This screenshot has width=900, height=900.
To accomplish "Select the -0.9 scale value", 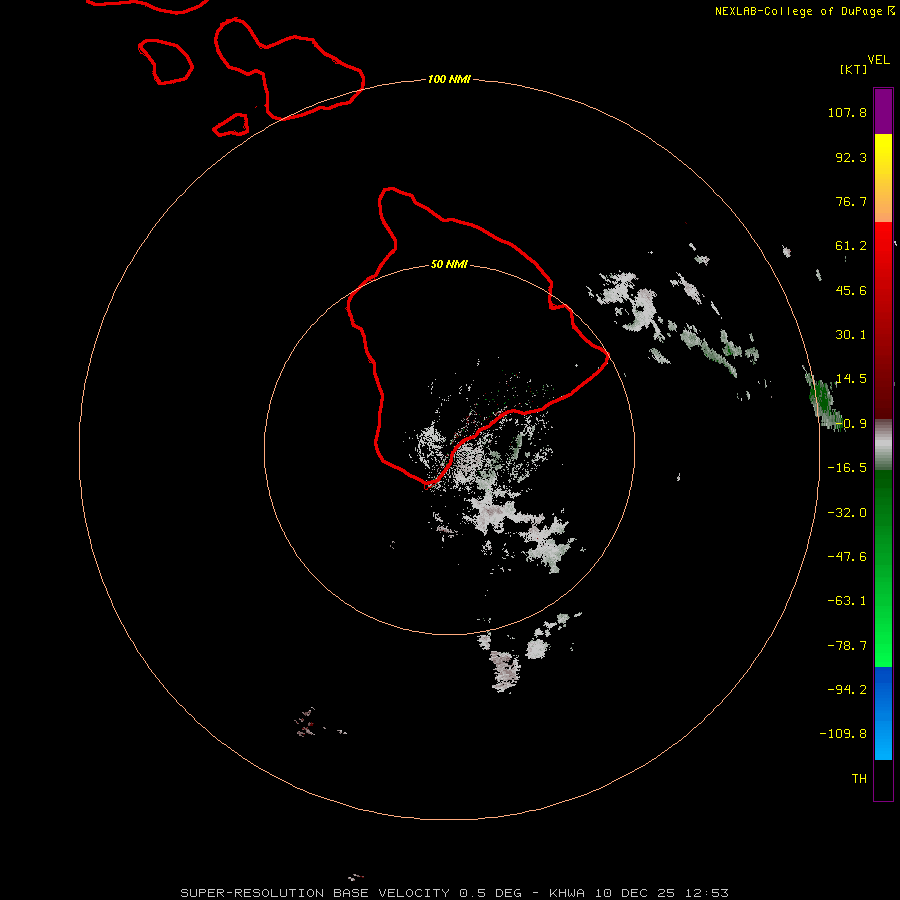I will click(x=851, y=424).
